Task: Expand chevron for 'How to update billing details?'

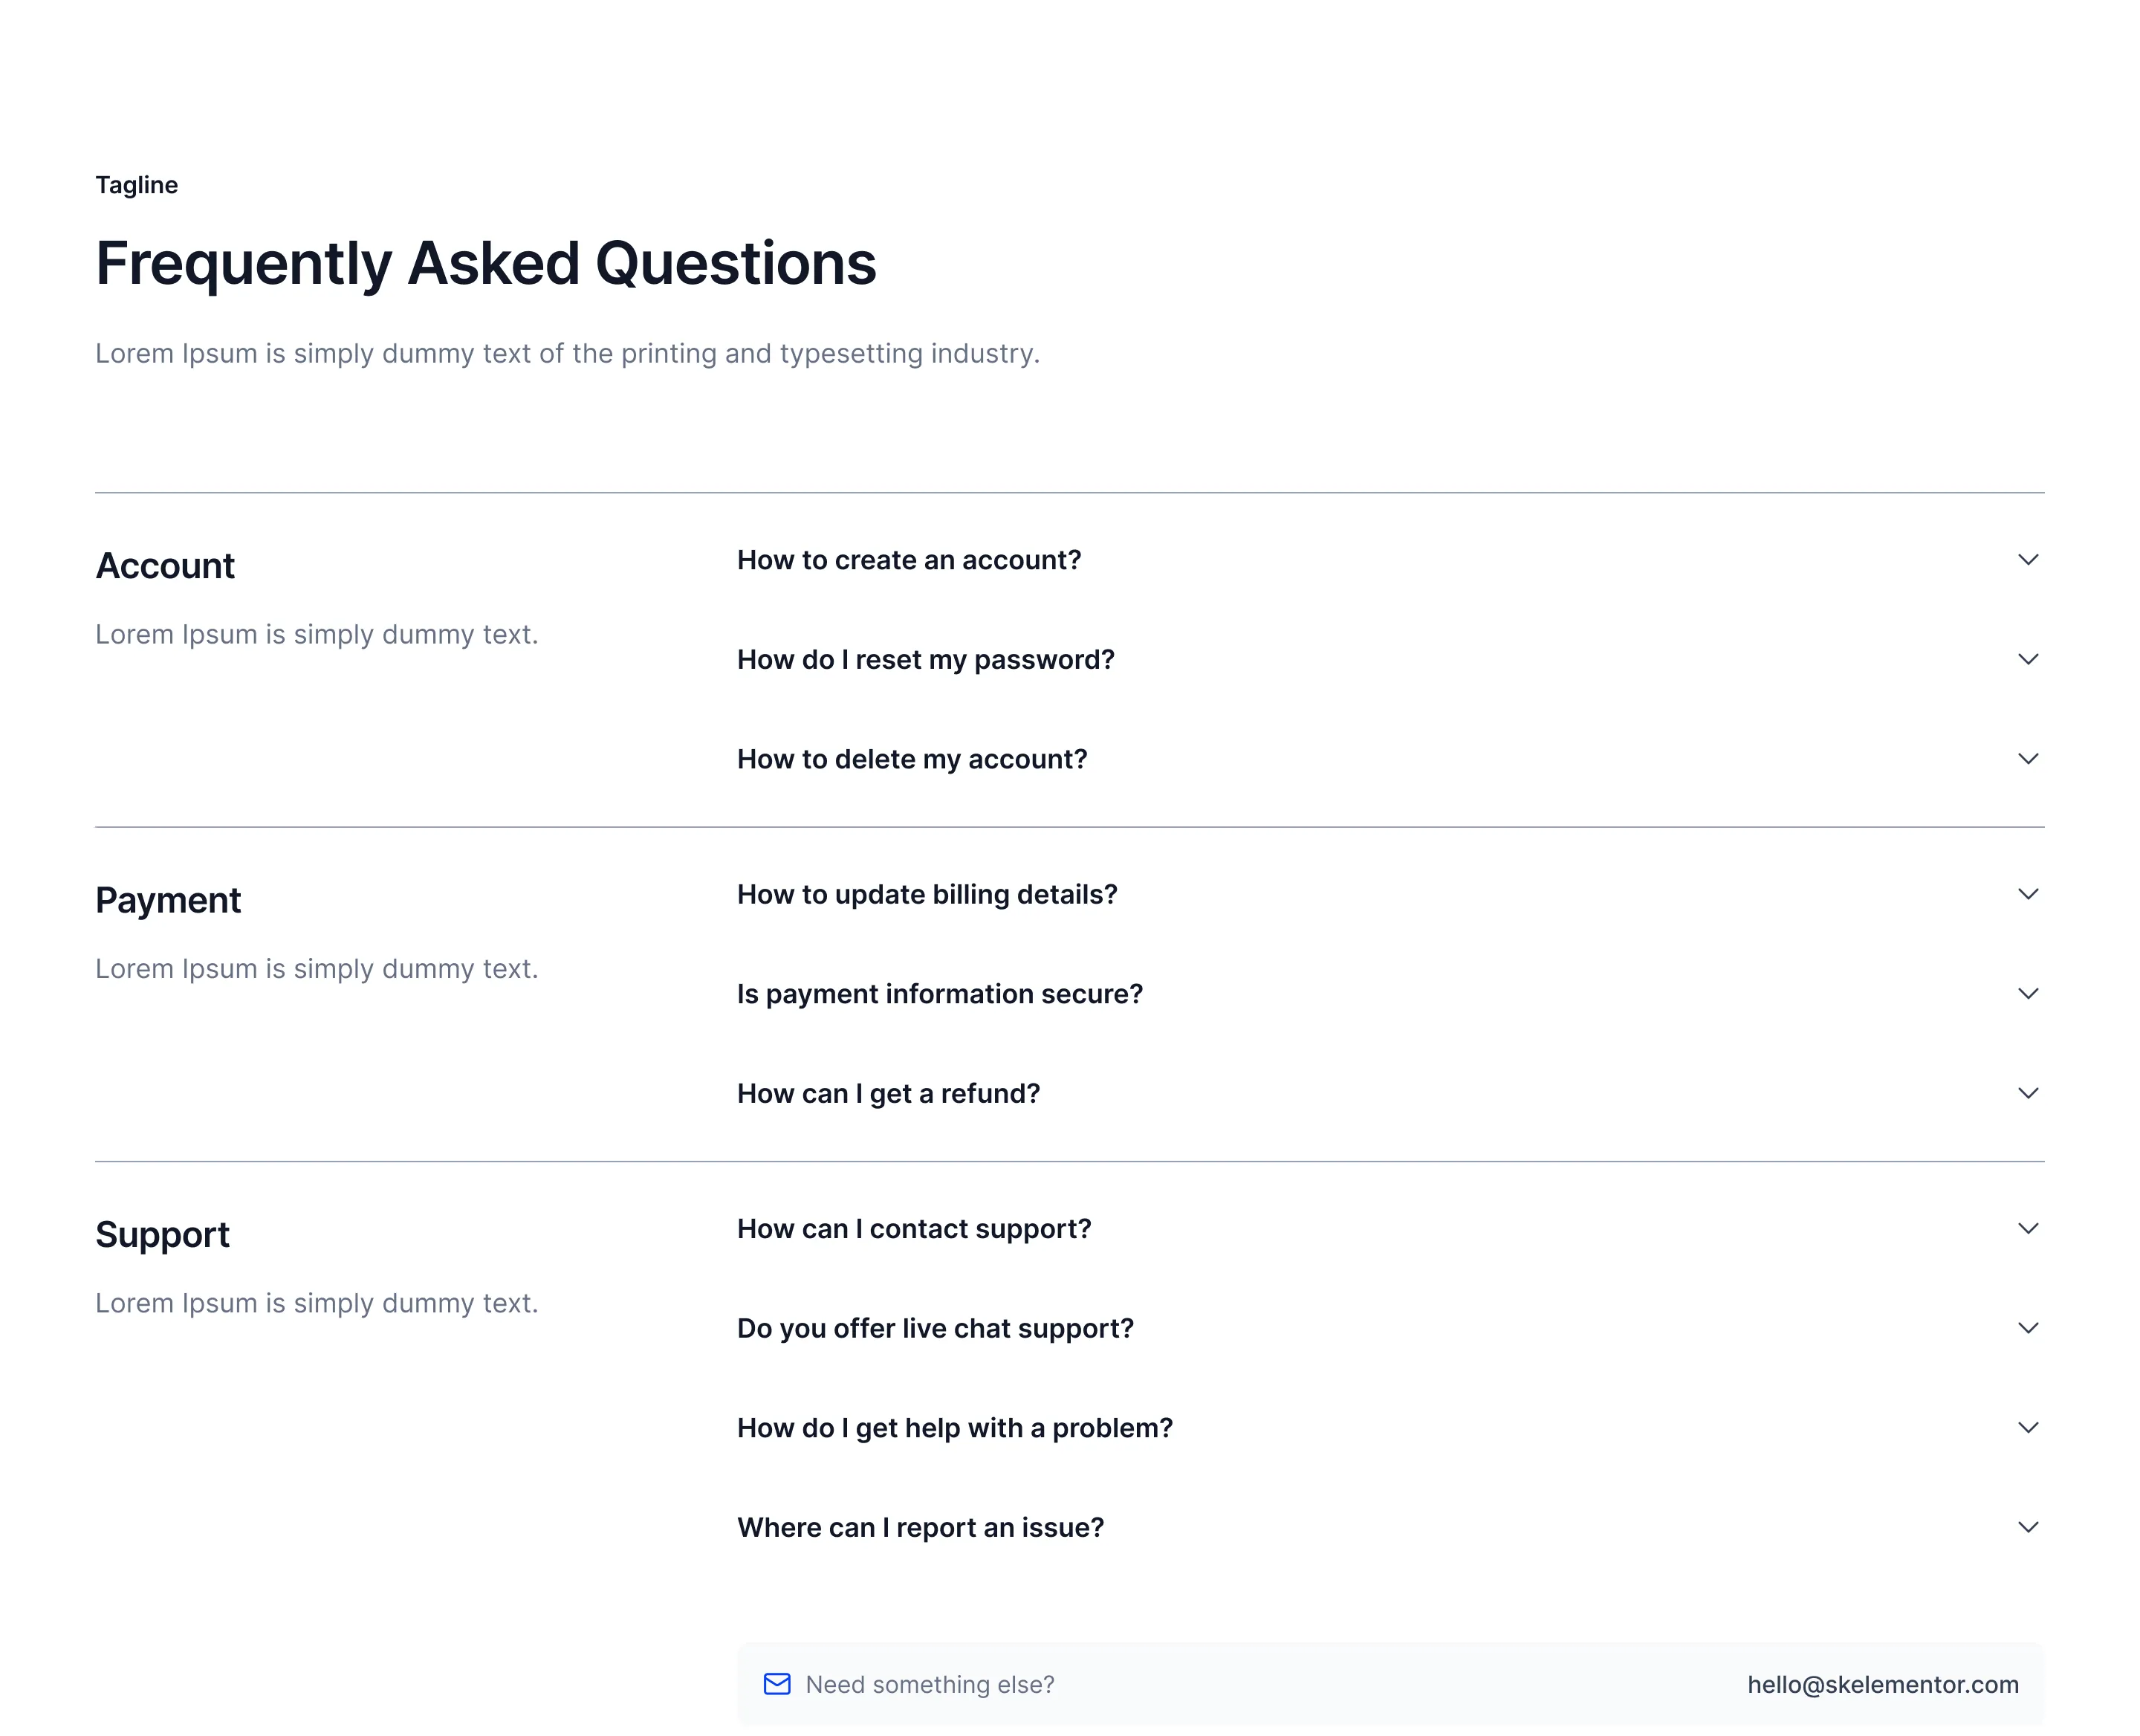Action: pos(2027,894)
